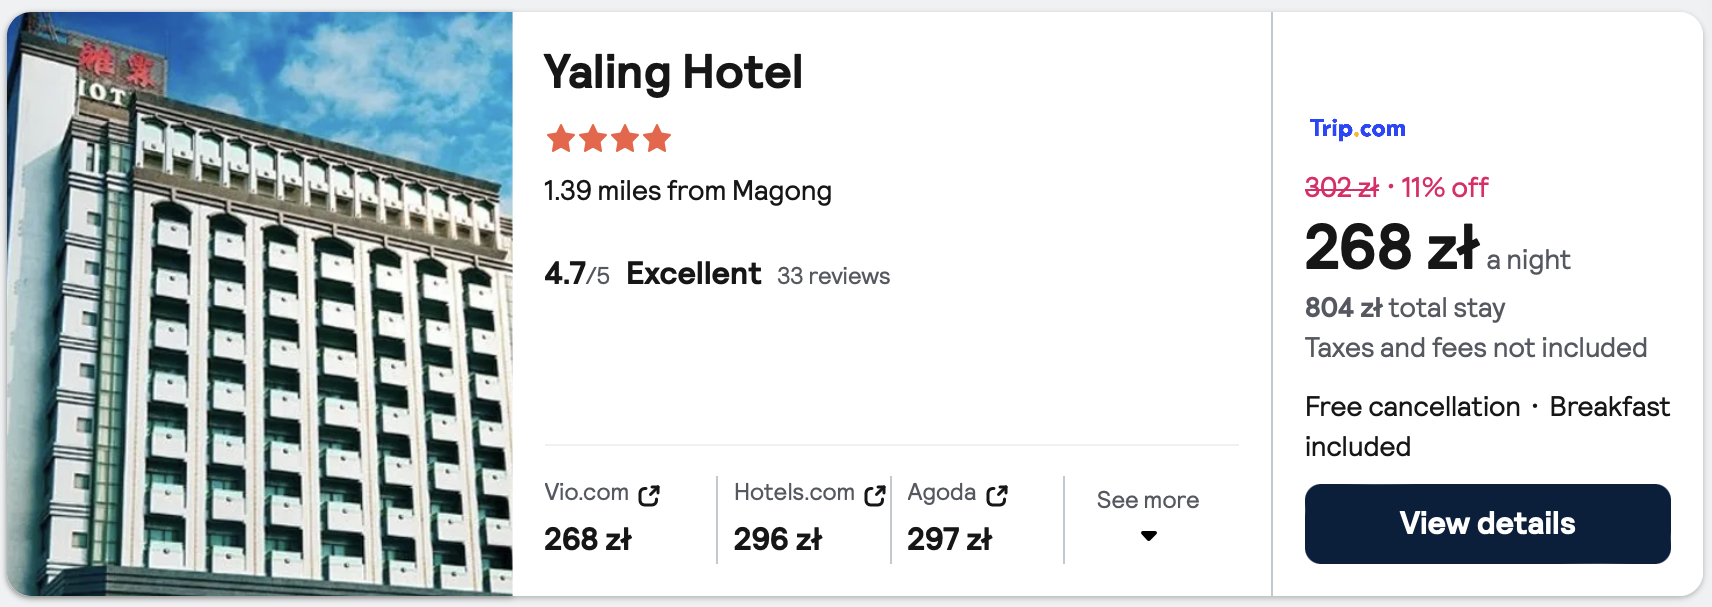Select the 296 zł Hotels.com price
Screen dimensions: 1712x607
777,539
